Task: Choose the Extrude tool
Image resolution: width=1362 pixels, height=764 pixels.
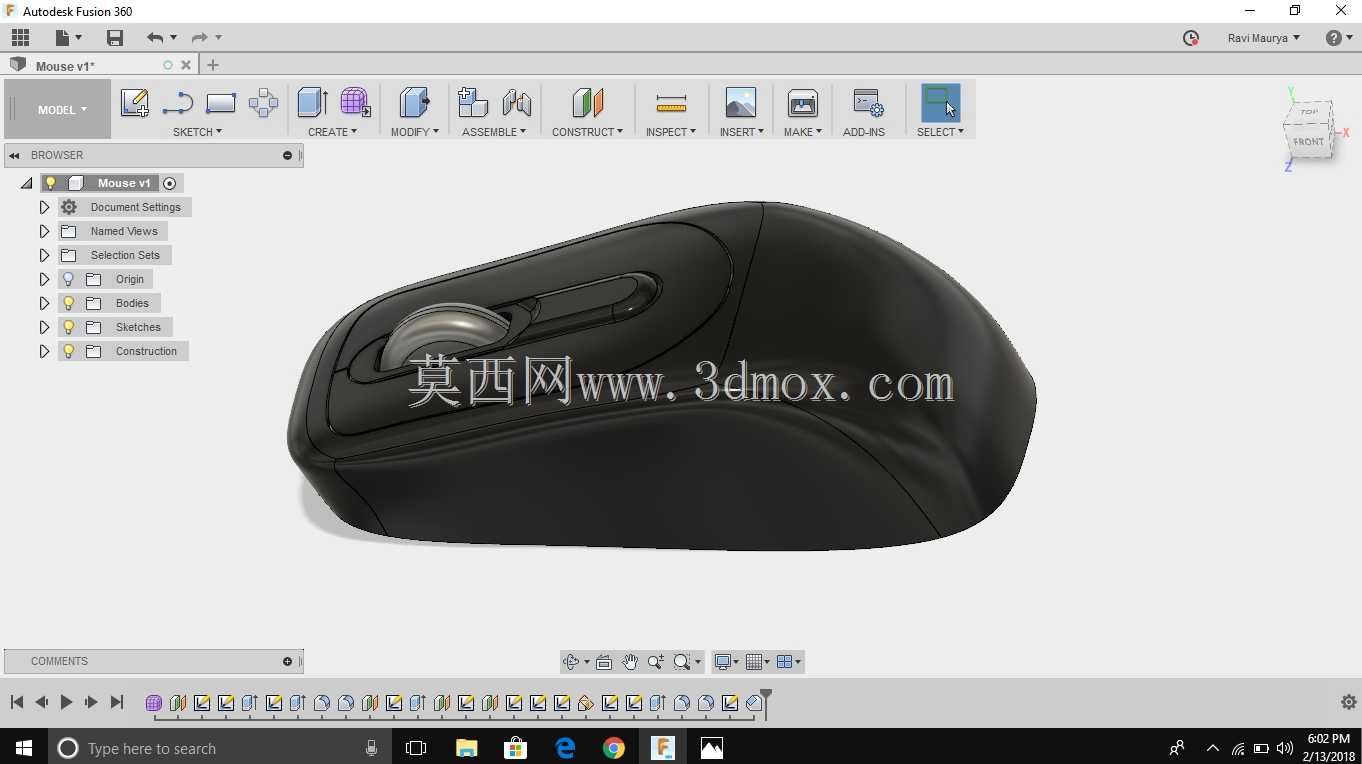Action: 313,102
